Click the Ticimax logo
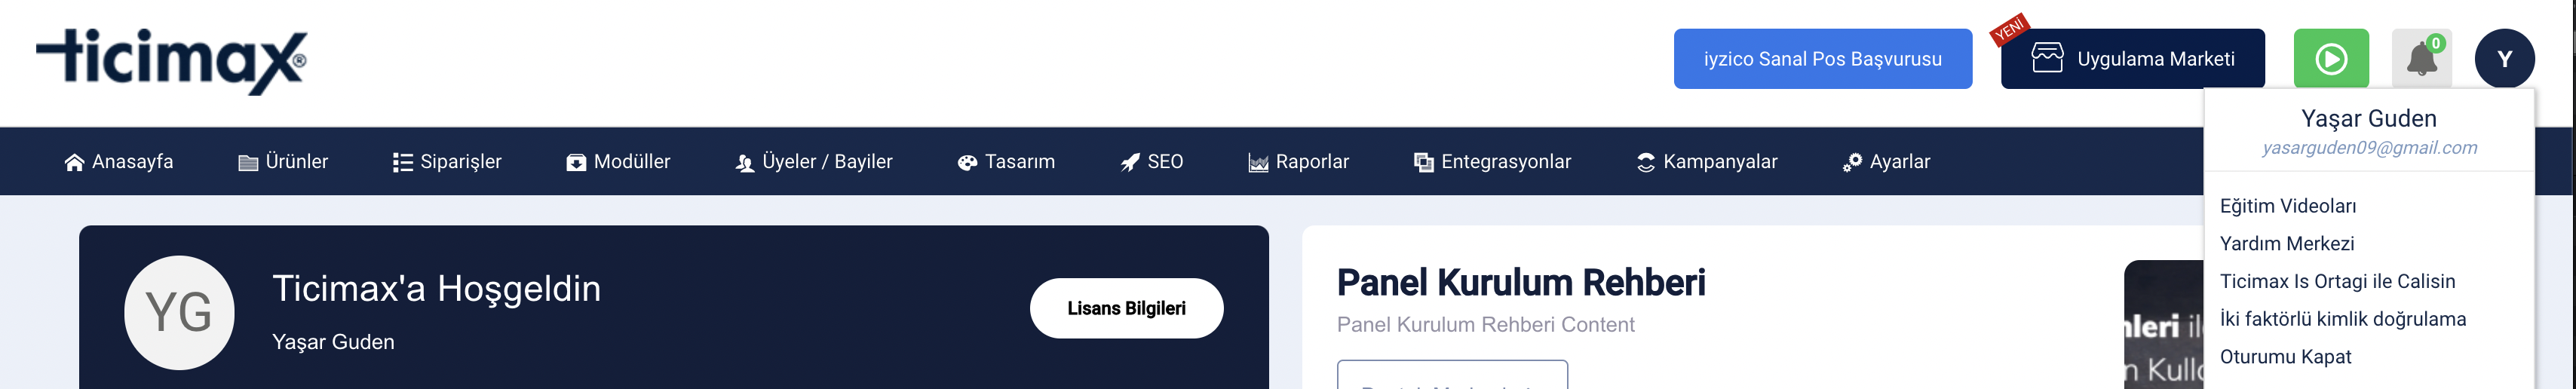Viewport: 2576px width, 389px height. pyautogui.click(x=171, y=61)
